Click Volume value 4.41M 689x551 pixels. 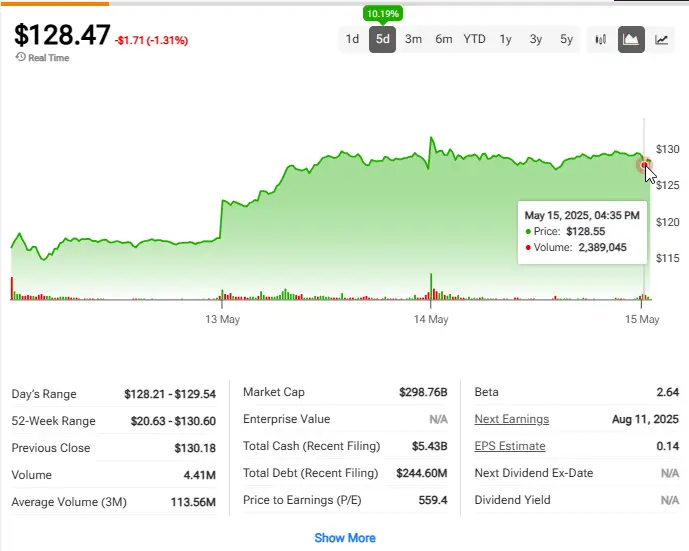(199, 475)
